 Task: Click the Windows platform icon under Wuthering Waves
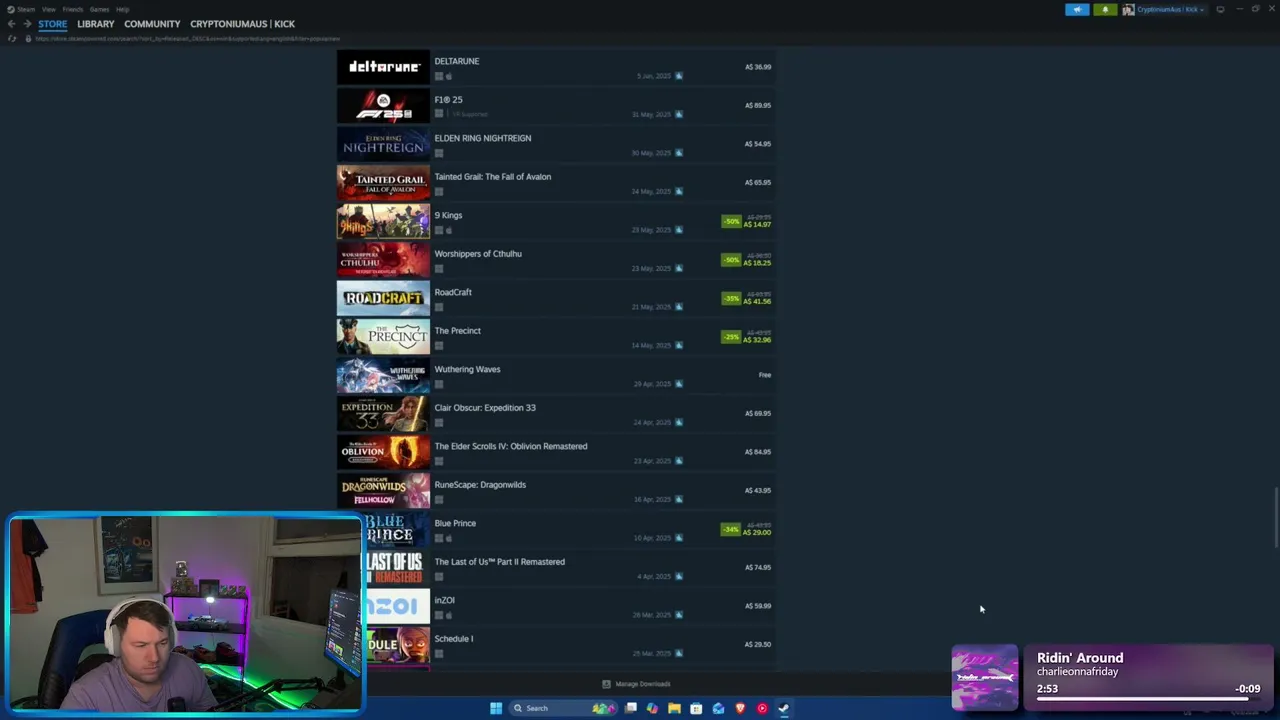[438, 384]
